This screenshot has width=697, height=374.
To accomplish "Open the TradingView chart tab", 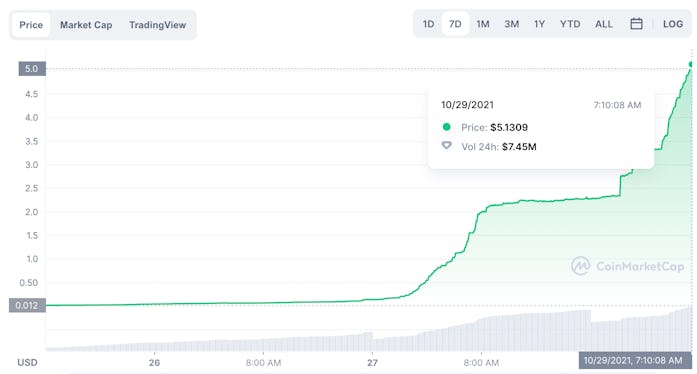I will (x=157, y=25).
